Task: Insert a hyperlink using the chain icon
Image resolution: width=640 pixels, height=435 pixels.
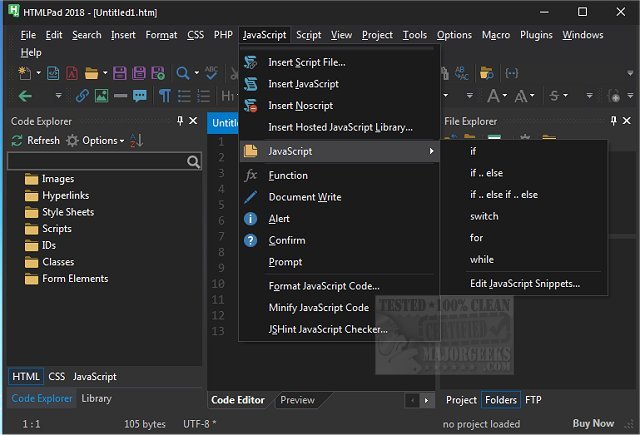Action: (82, 96)
